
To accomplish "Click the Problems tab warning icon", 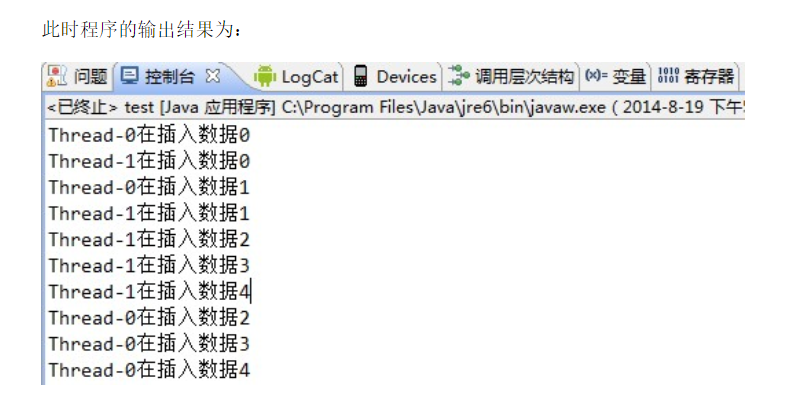I will click(x=57, y=77).
